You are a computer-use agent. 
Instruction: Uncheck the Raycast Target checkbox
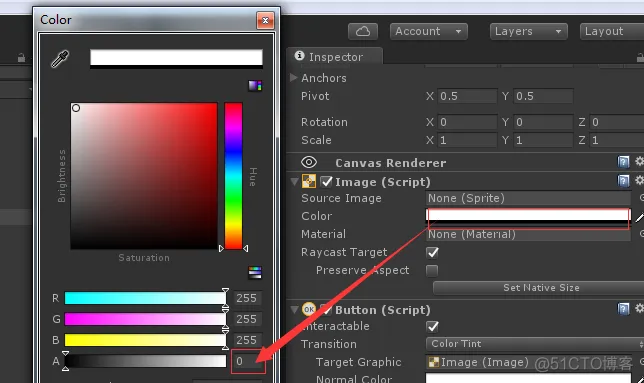432,252
